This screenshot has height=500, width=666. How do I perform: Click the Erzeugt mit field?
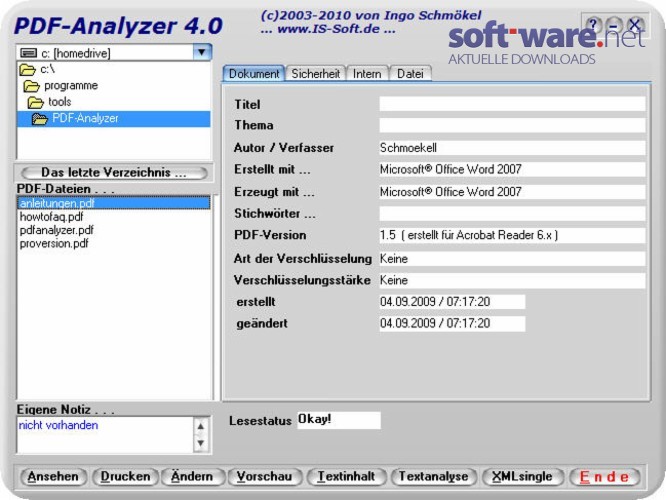tap(512, 192)
